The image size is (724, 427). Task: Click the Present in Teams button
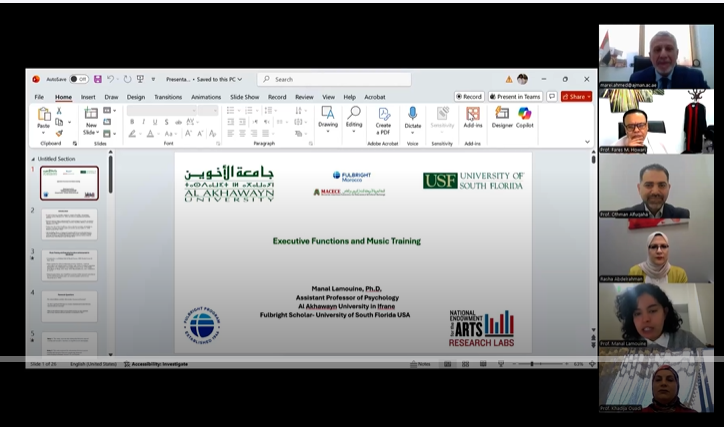[x=515, y=97]
